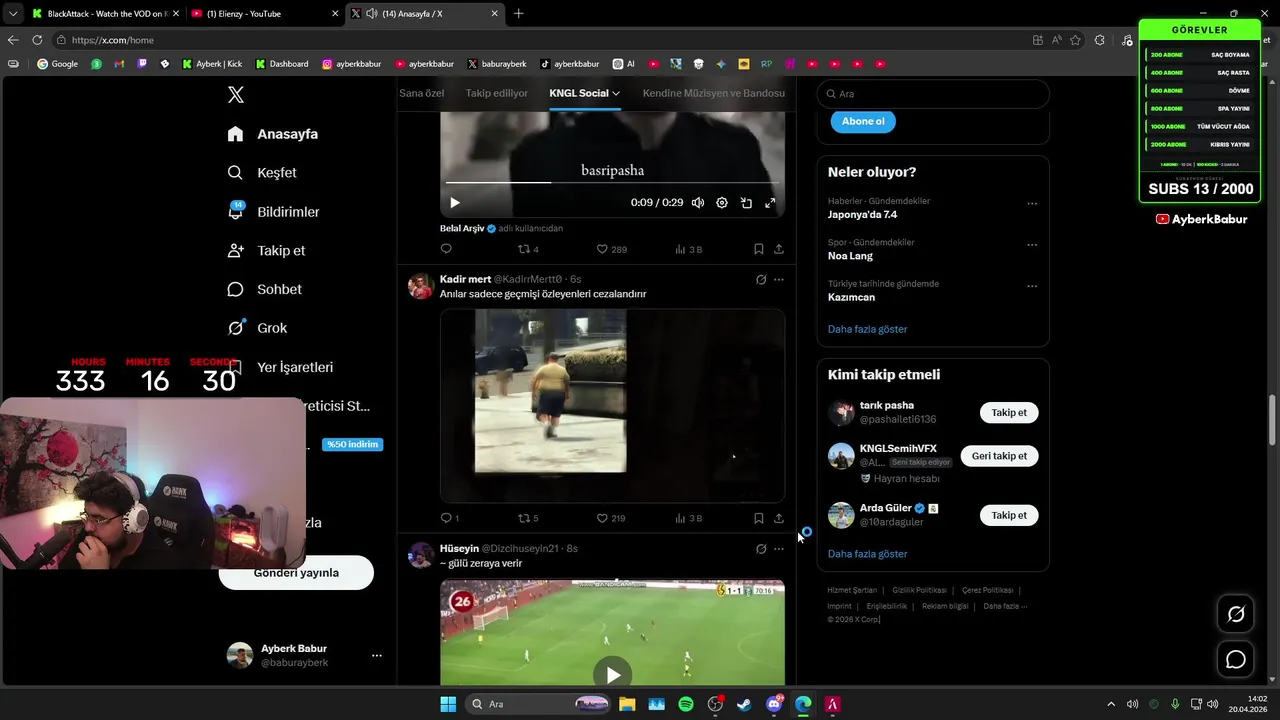The image size is (1280, 720).
Task: Open Grok explain icon on Kadir mert post
Action: point(761,280)
